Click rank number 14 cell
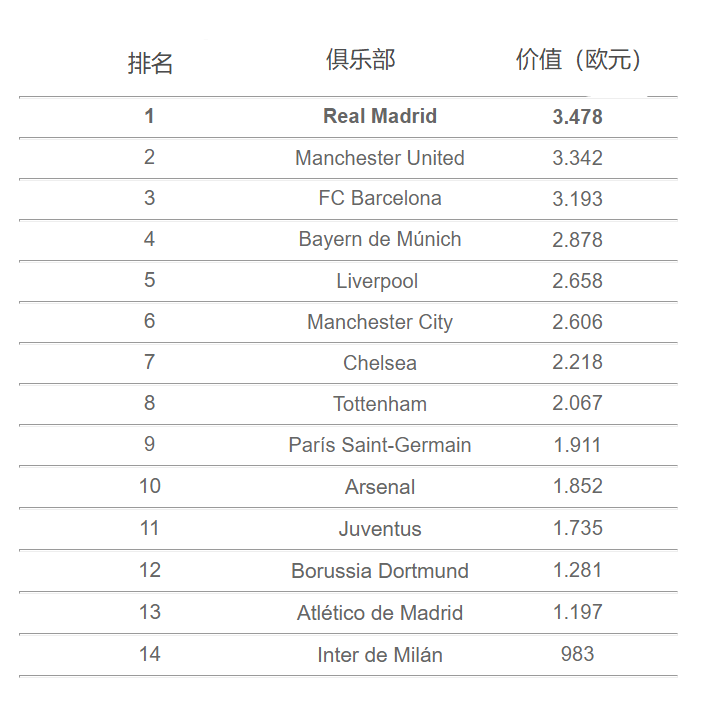The height and width of the screenshot is (712, 716). (x=150, y=654)
